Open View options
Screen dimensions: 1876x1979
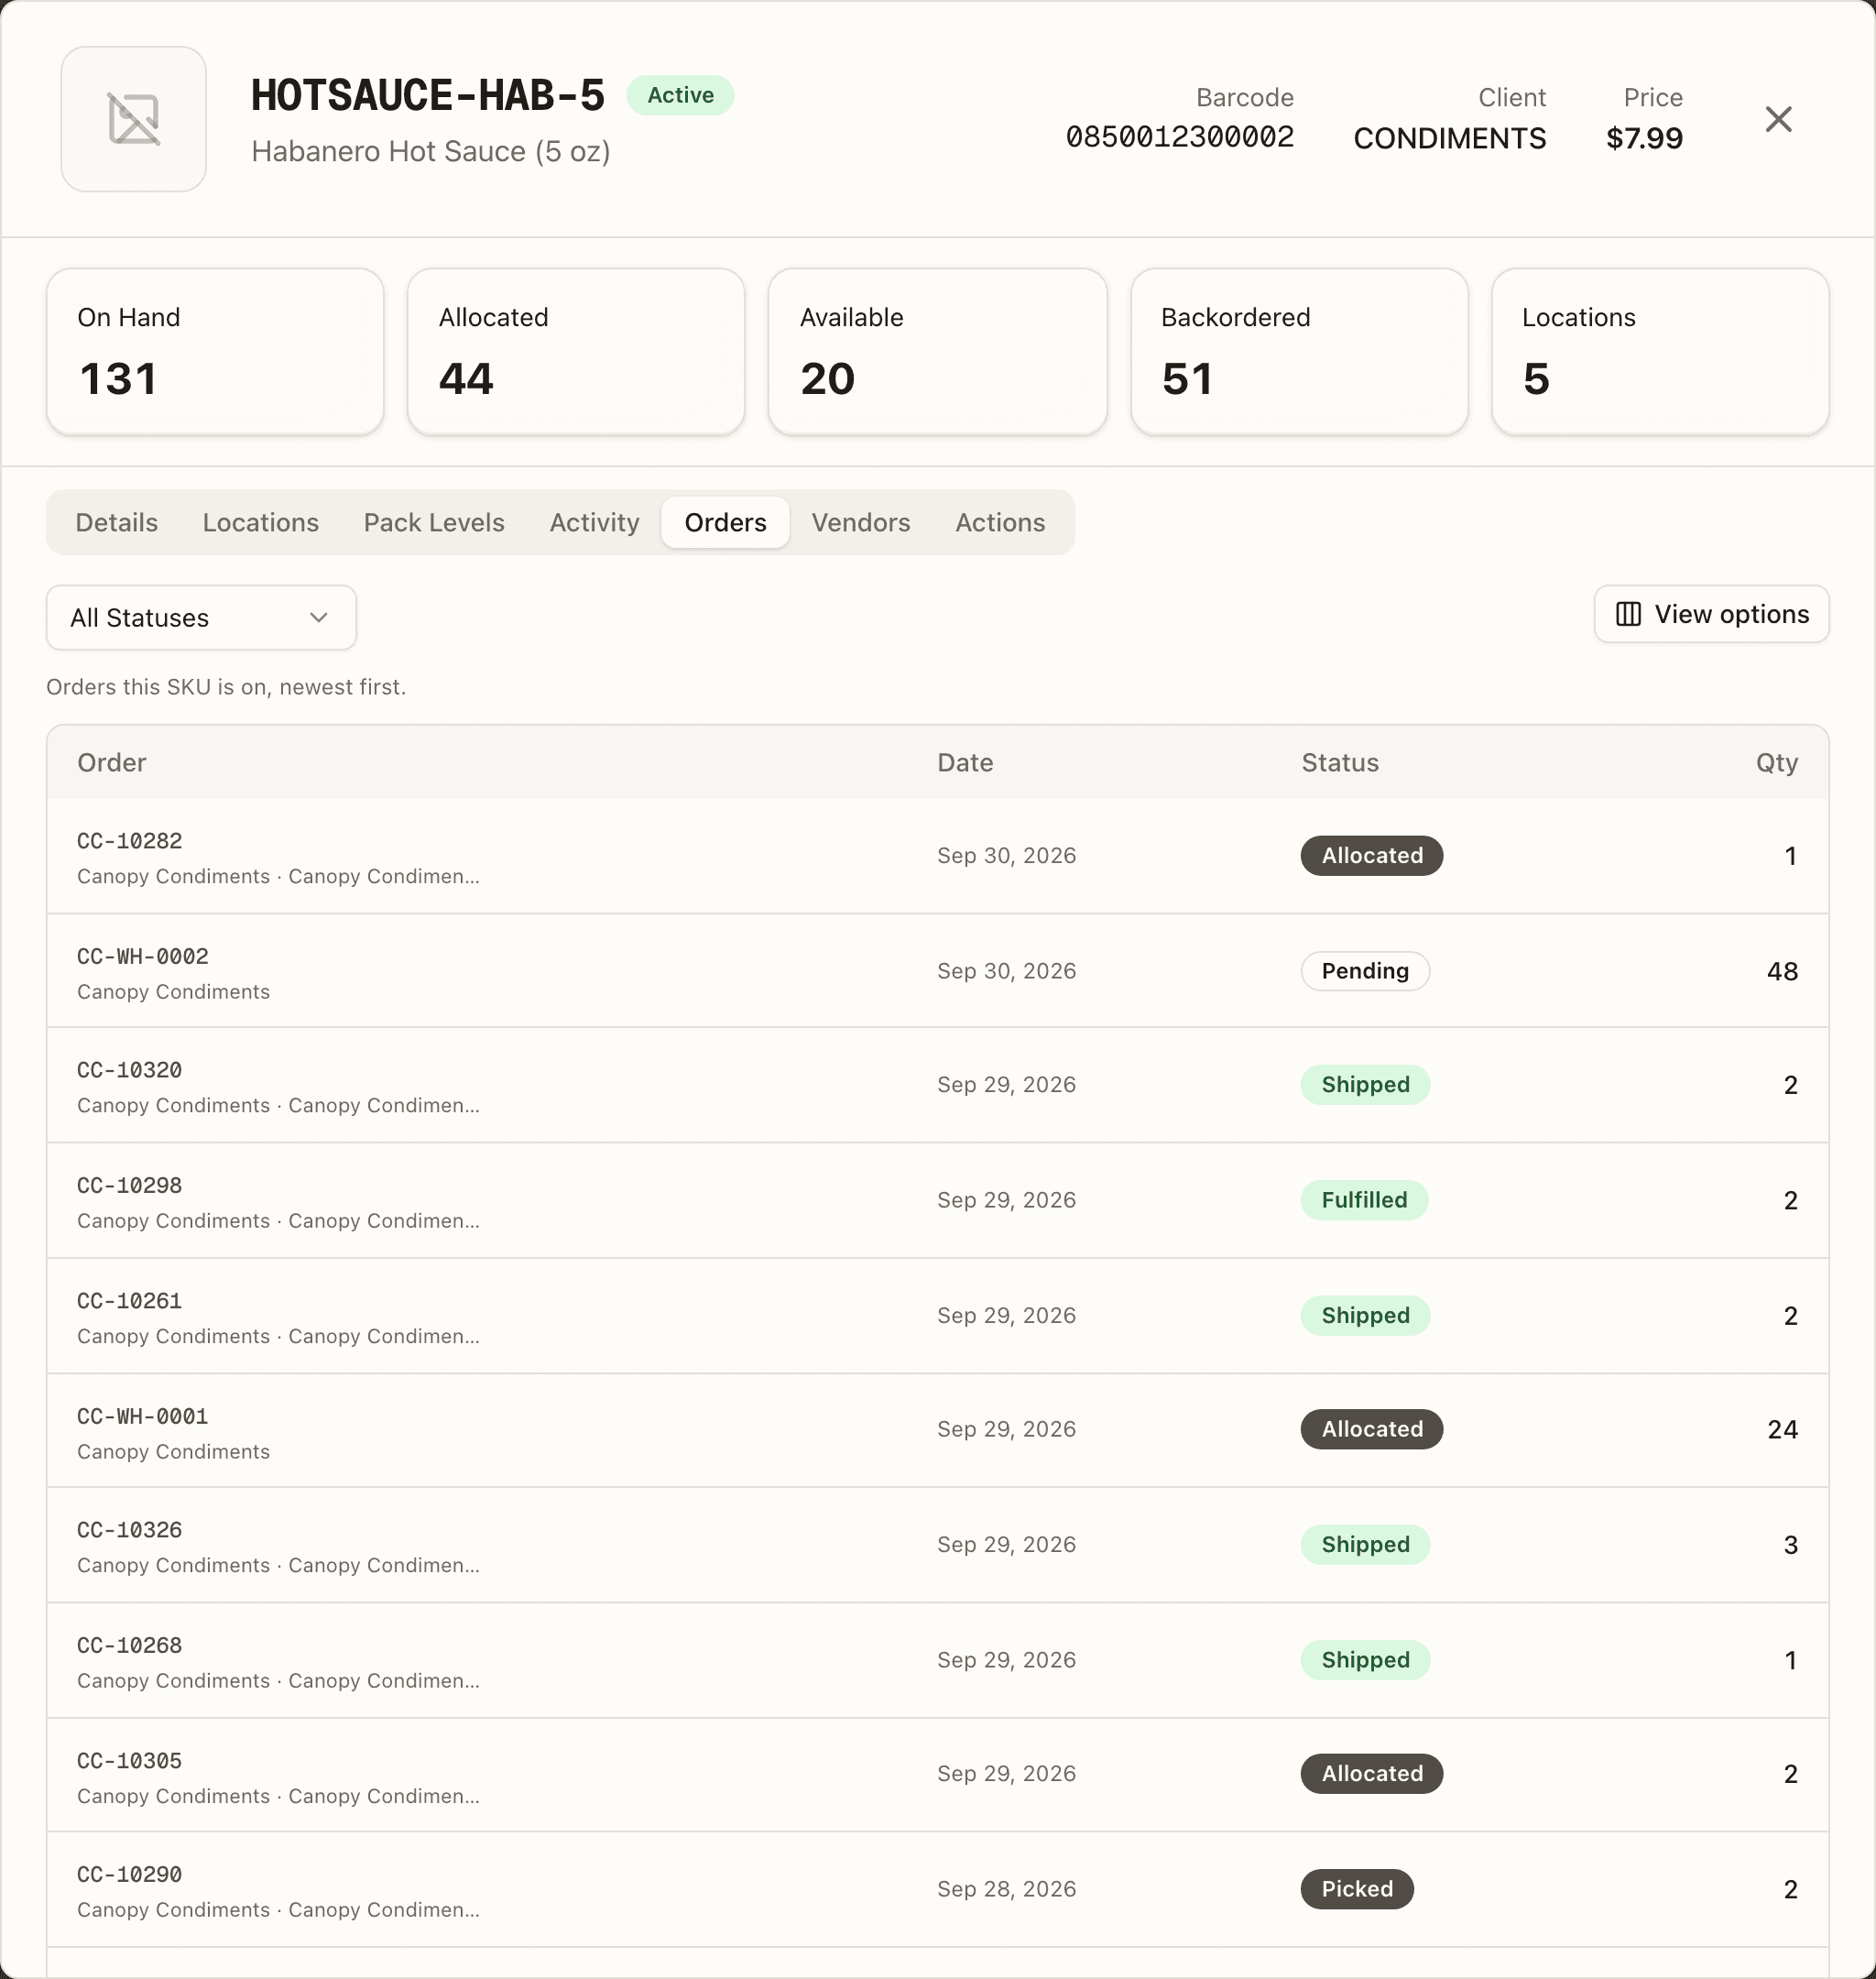[x=1711, y=614]
